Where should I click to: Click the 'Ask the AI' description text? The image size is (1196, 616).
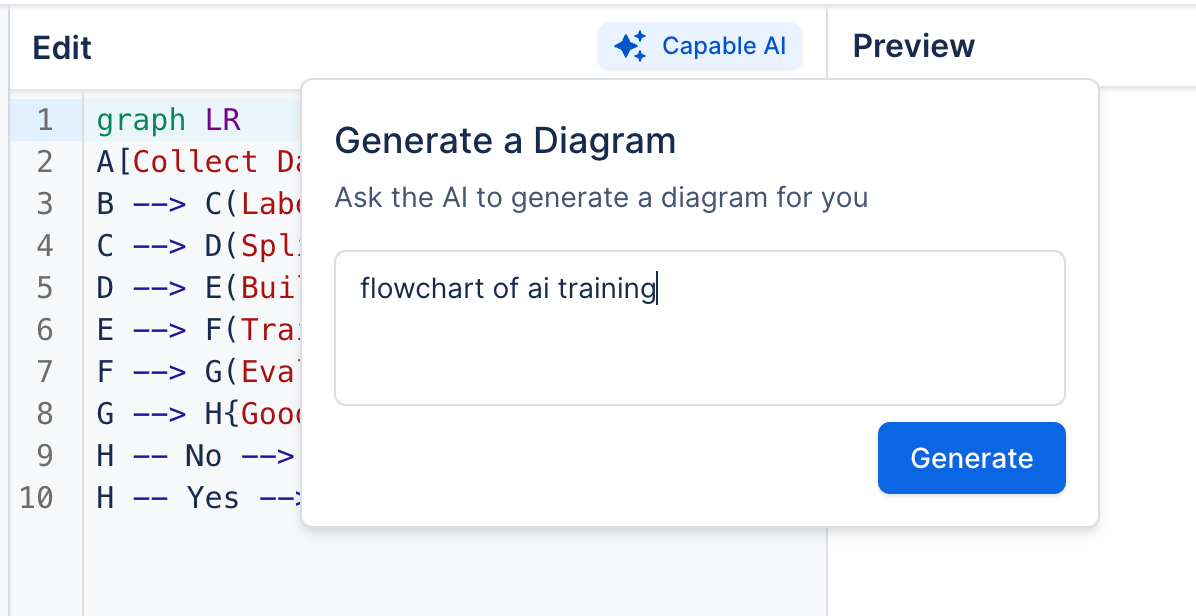(x=601, y=197)
